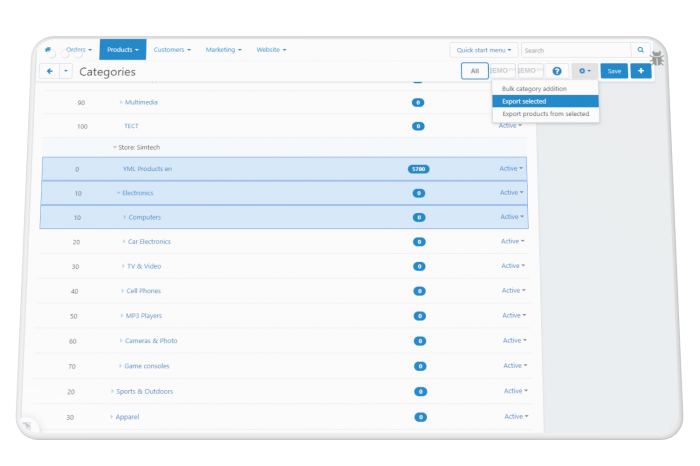Open the Customers menu

coord(172,50)
